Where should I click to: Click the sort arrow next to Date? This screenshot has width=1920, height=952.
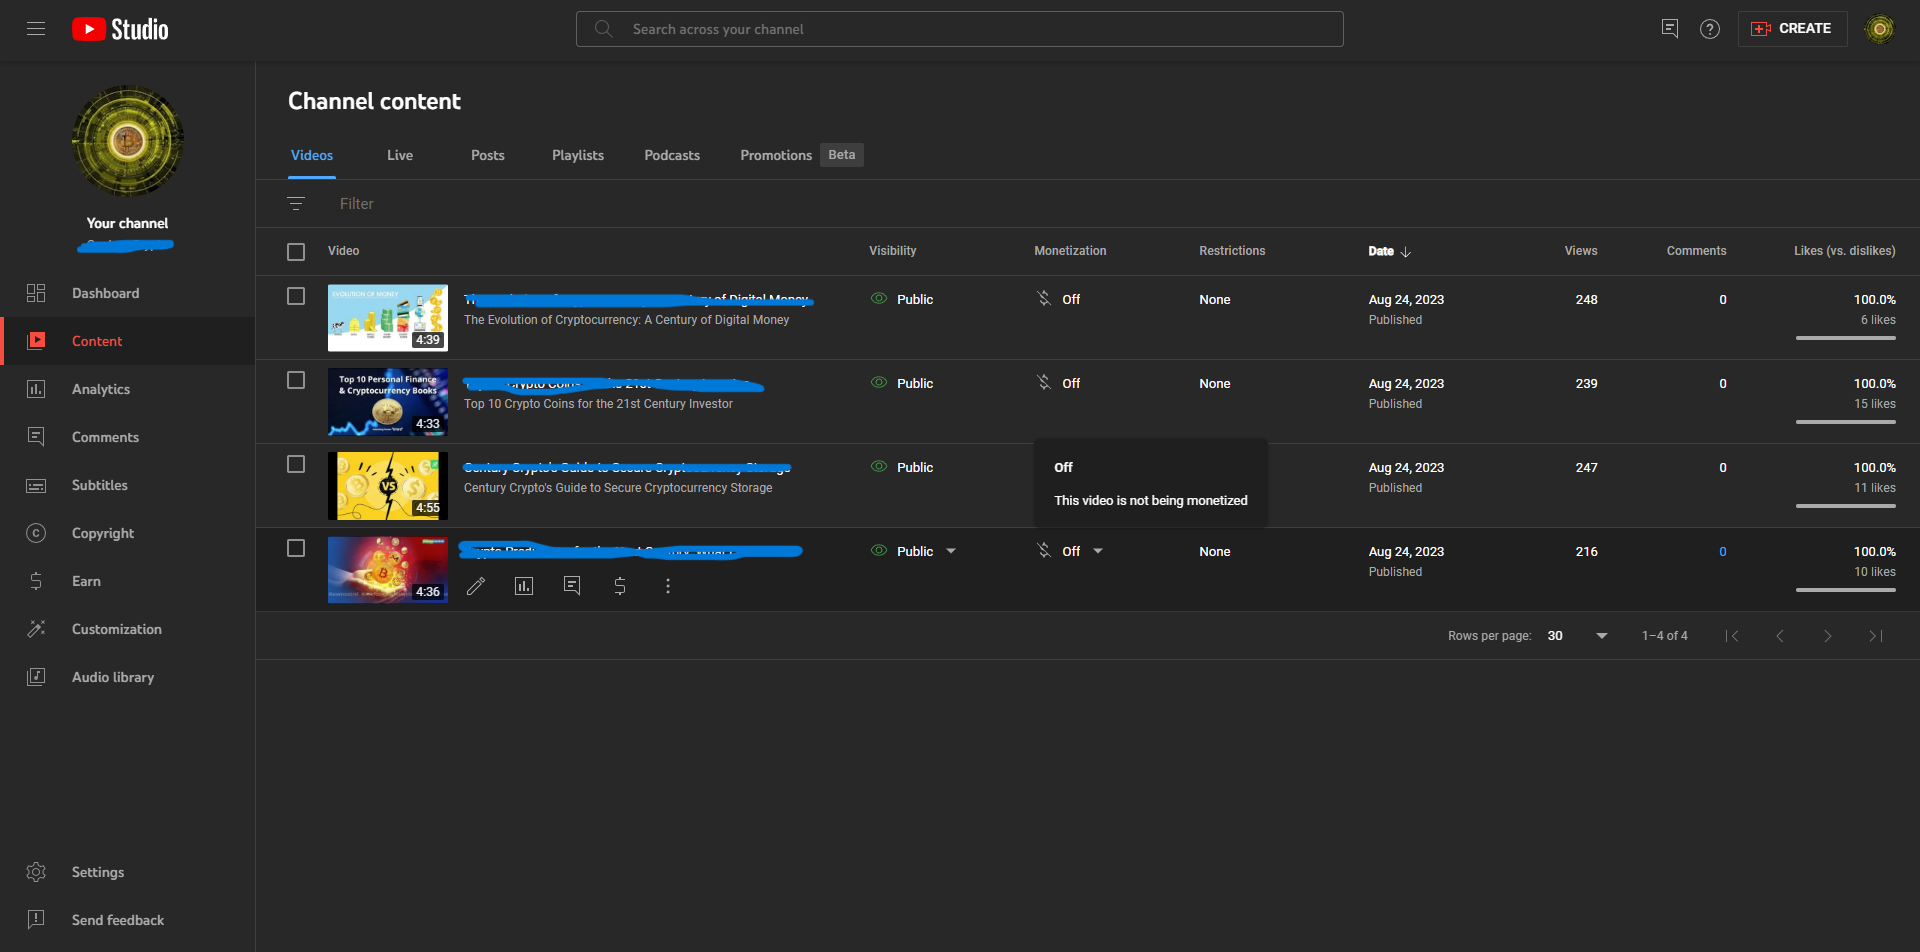coord(1406,252)
